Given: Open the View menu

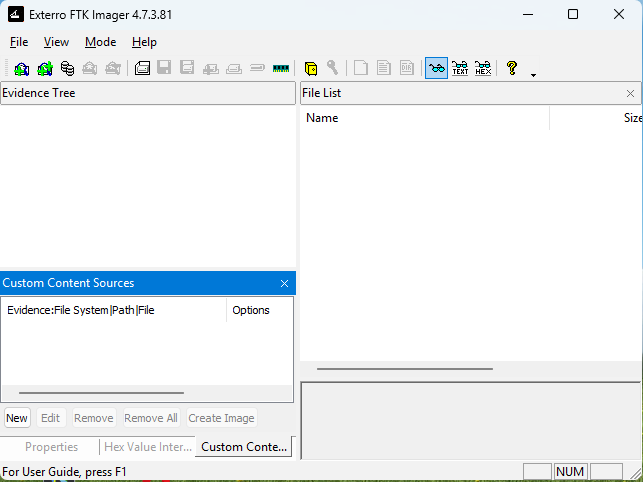Looking at the screenshot, I should click(x=56, y=42).
